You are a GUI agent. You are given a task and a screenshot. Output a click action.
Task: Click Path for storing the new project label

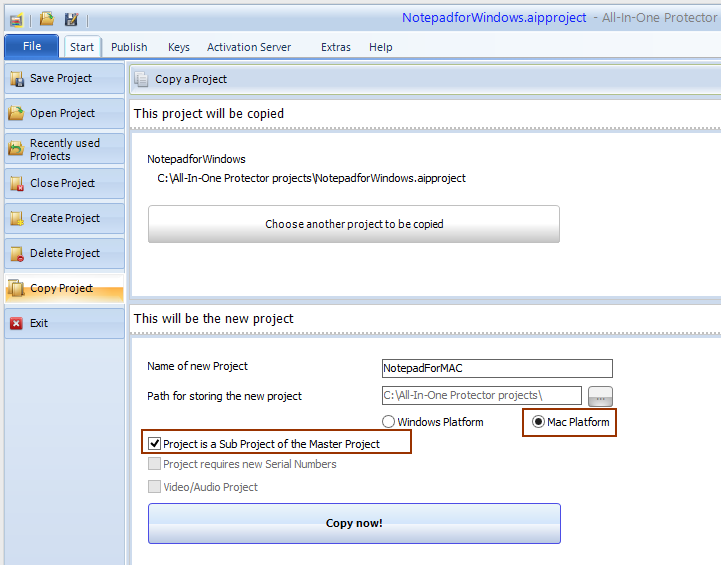[x=224, y=396]
